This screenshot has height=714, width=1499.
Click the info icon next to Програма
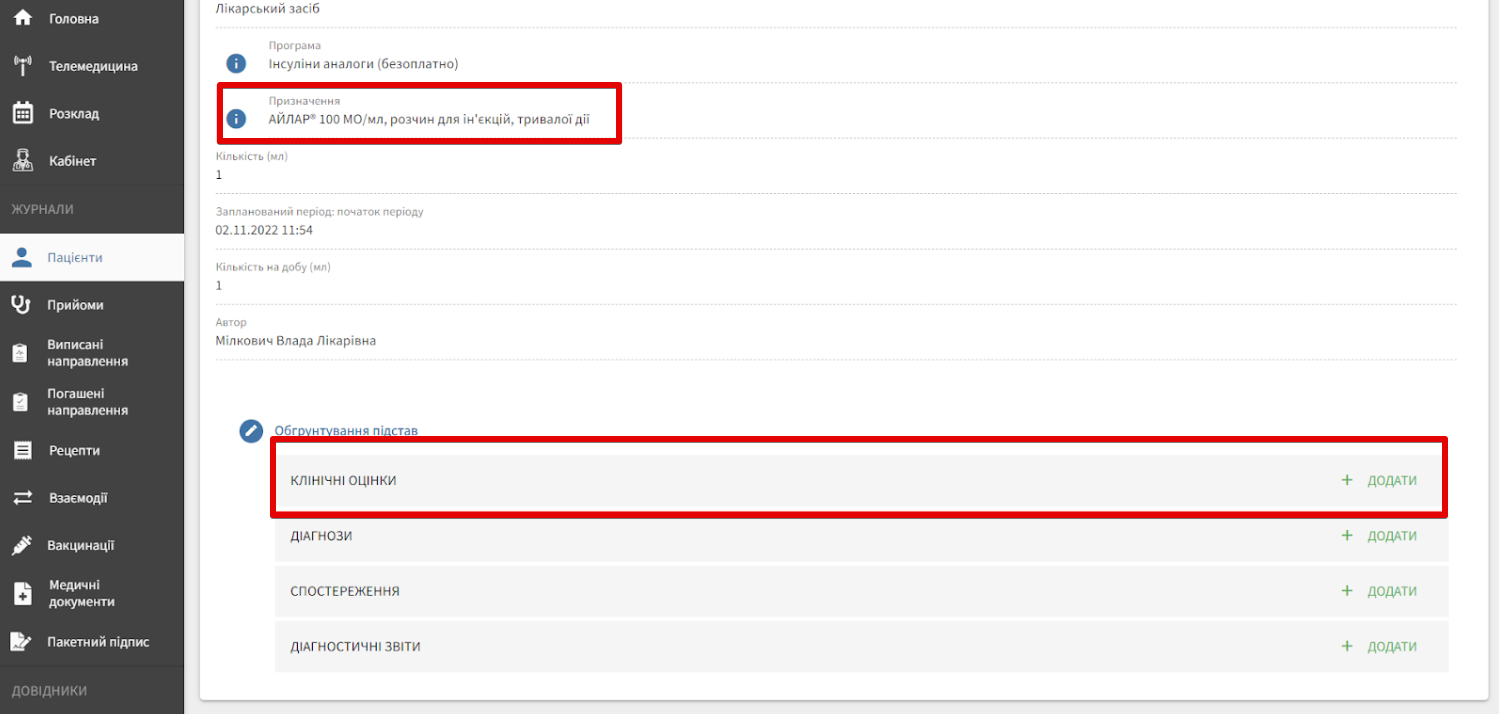(x=235, y=64)
